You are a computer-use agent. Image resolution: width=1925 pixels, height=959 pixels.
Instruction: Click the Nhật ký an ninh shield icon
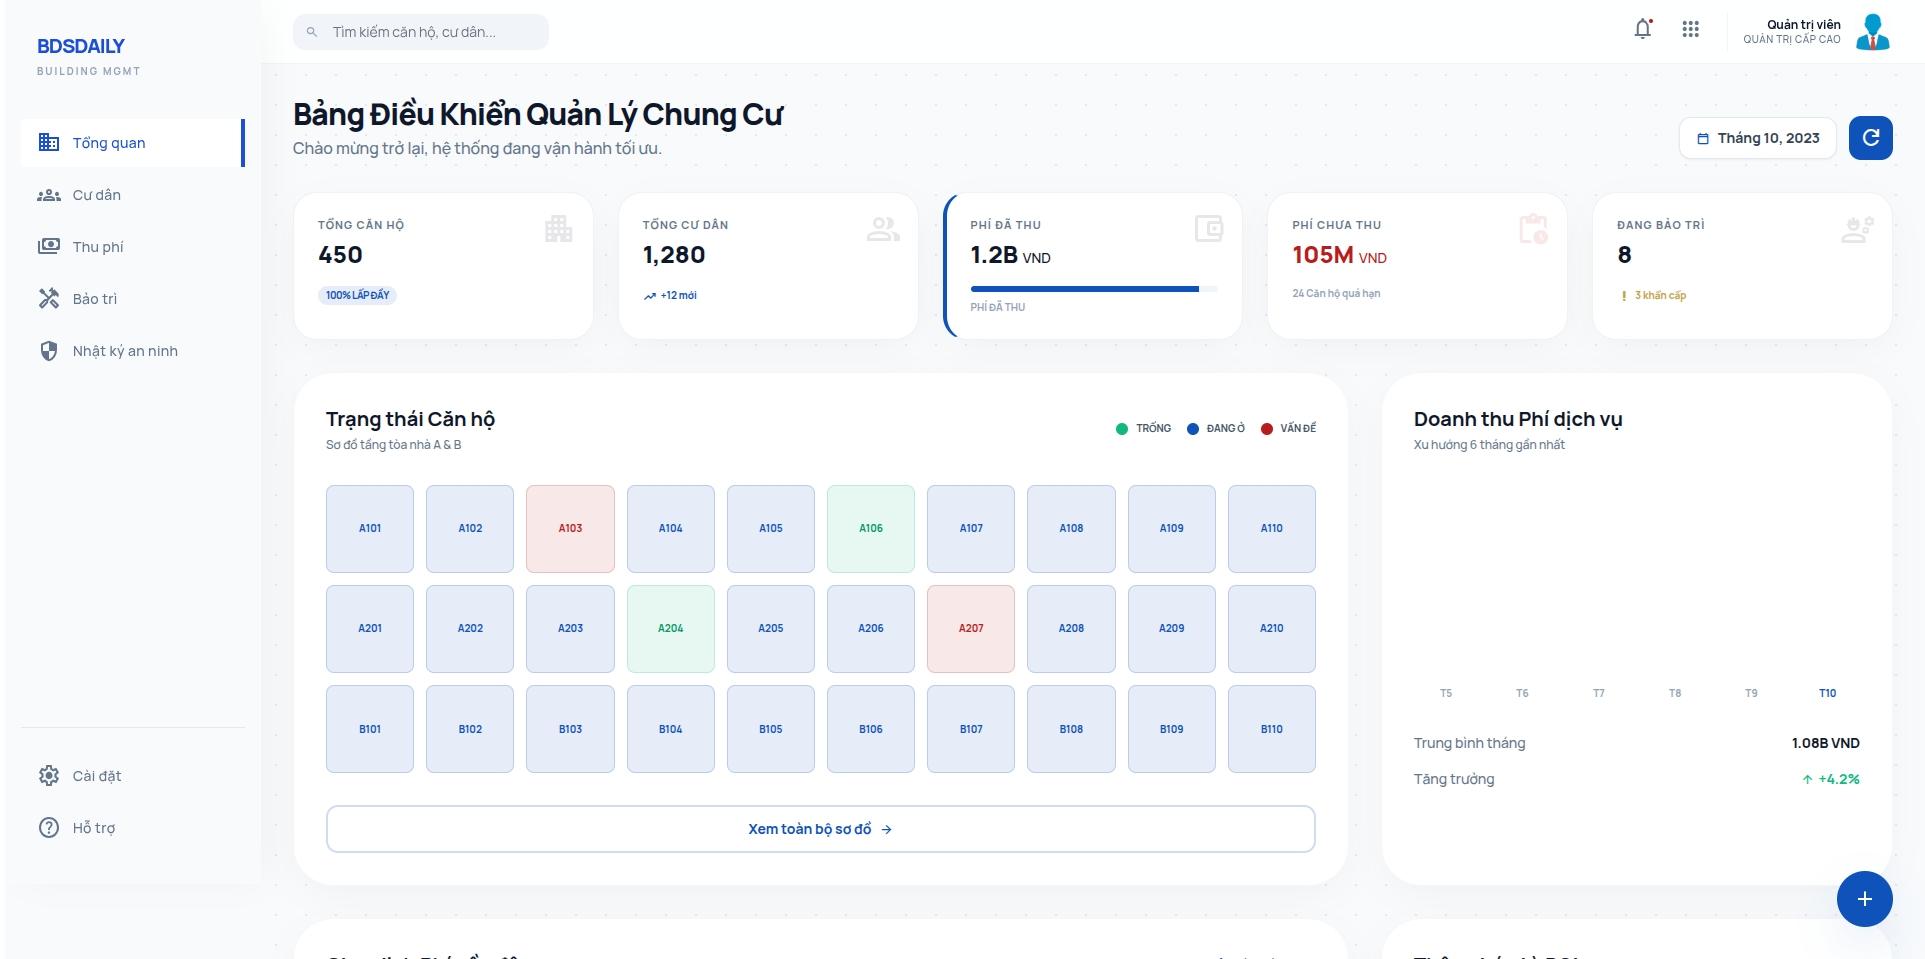click(48, 351)
